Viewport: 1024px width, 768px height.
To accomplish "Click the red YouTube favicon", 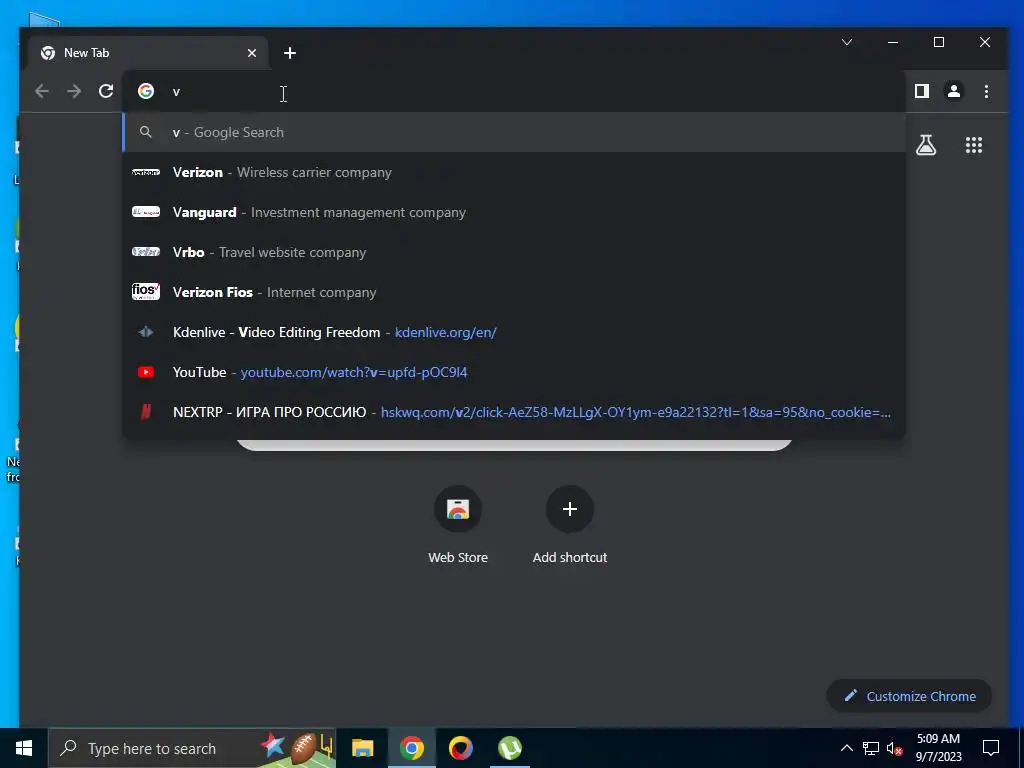I will [x=146, y=372].
